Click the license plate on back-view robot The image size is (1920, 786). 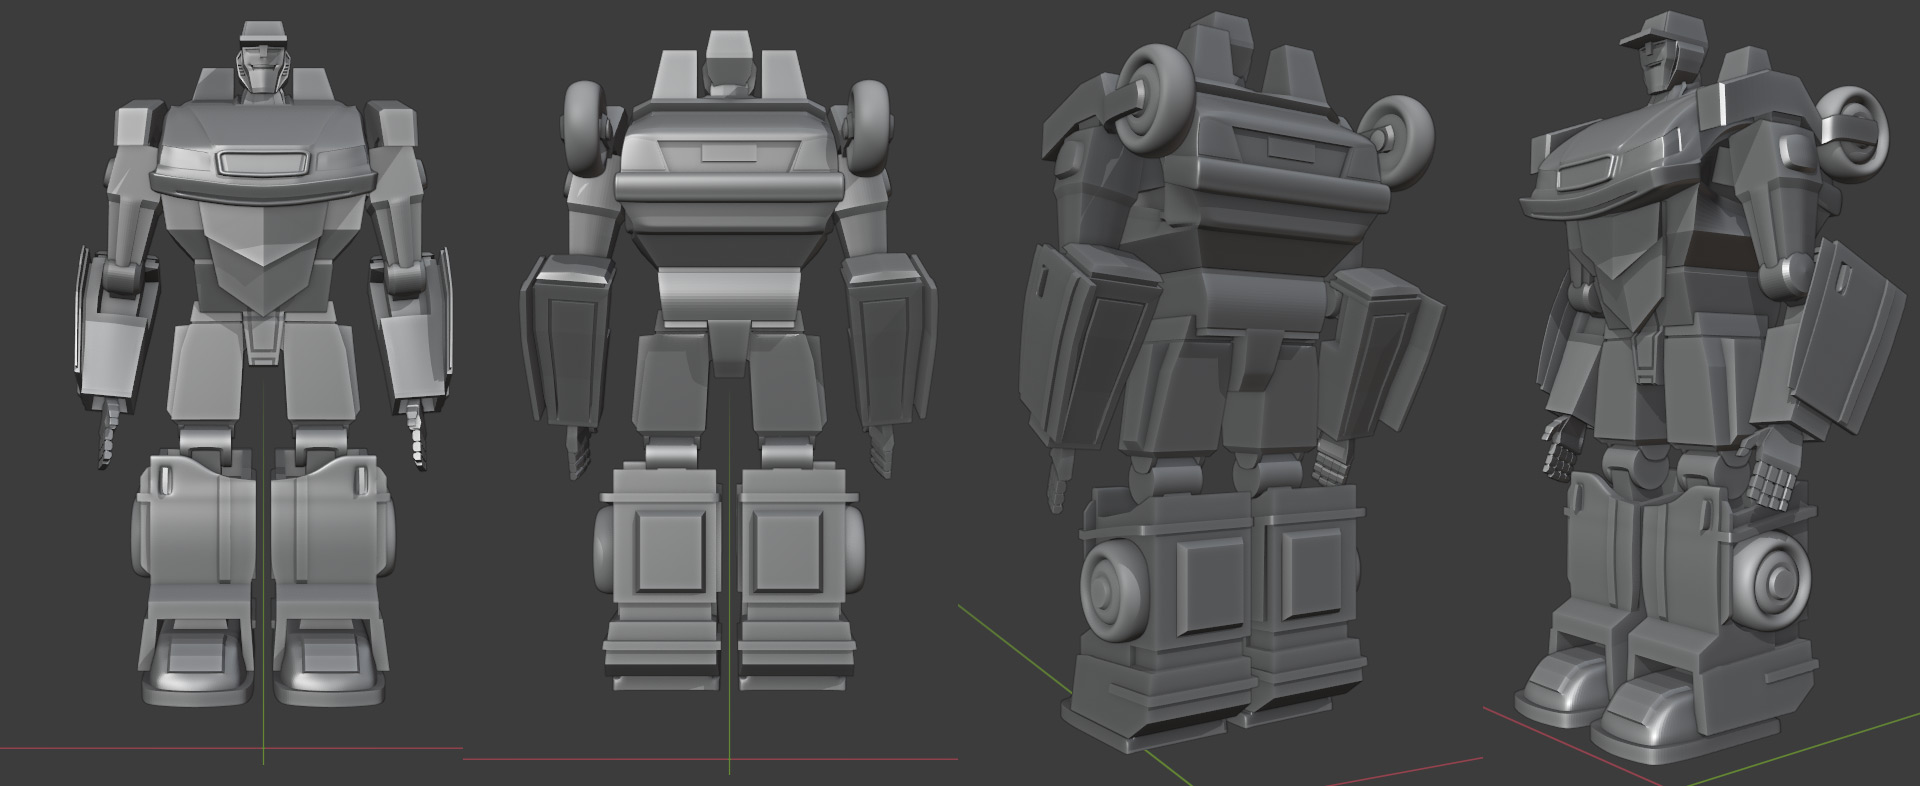[729, 153]
